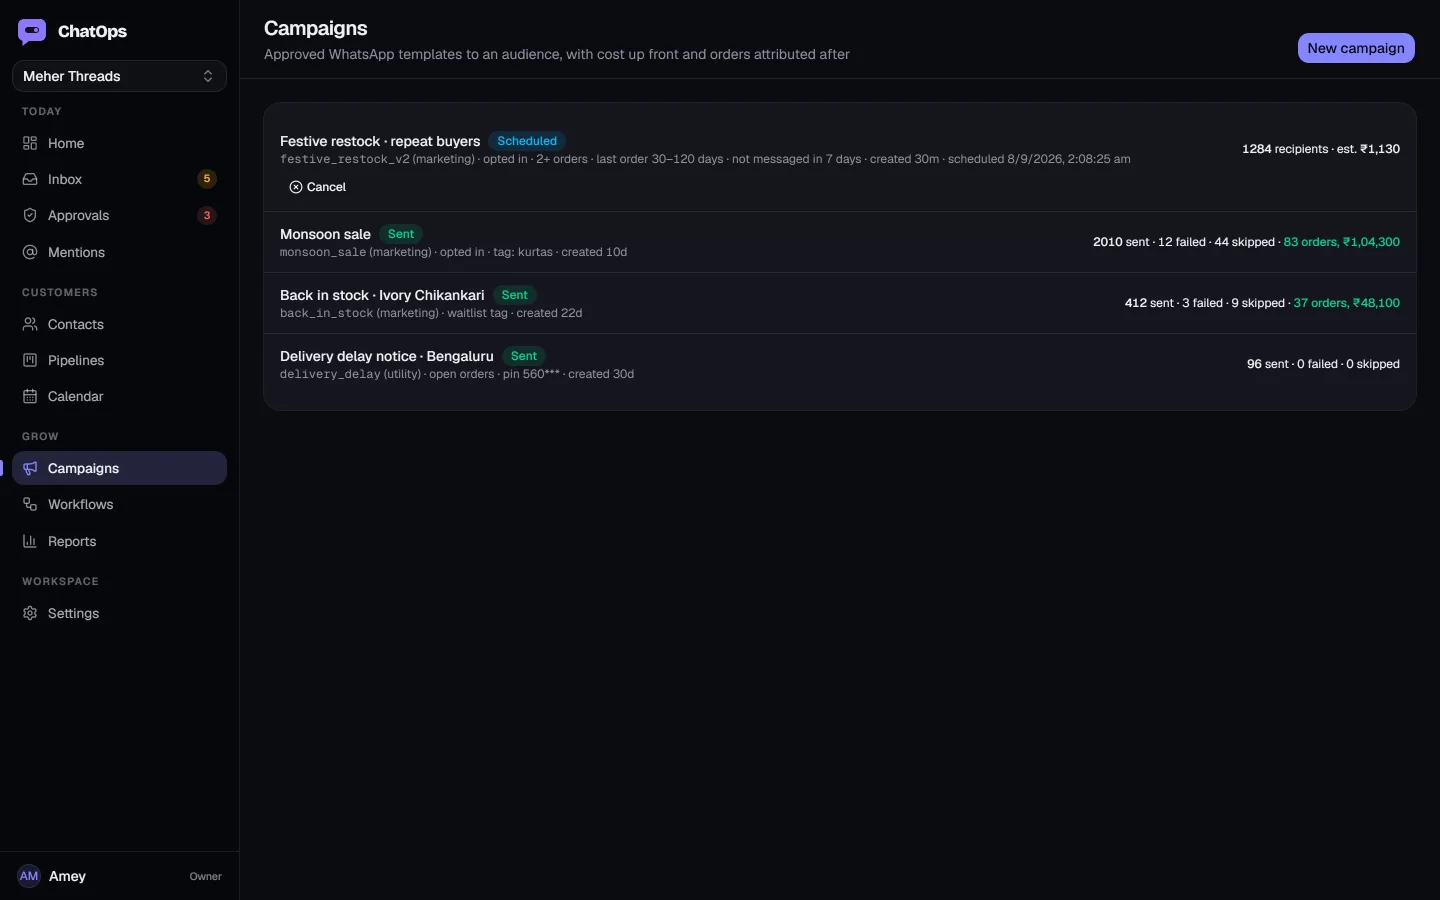The height and width of the screenshot is (900, 1440).
Task: Click '37 orders, ₹48,100' revenue text
Action: point(1347,303)
